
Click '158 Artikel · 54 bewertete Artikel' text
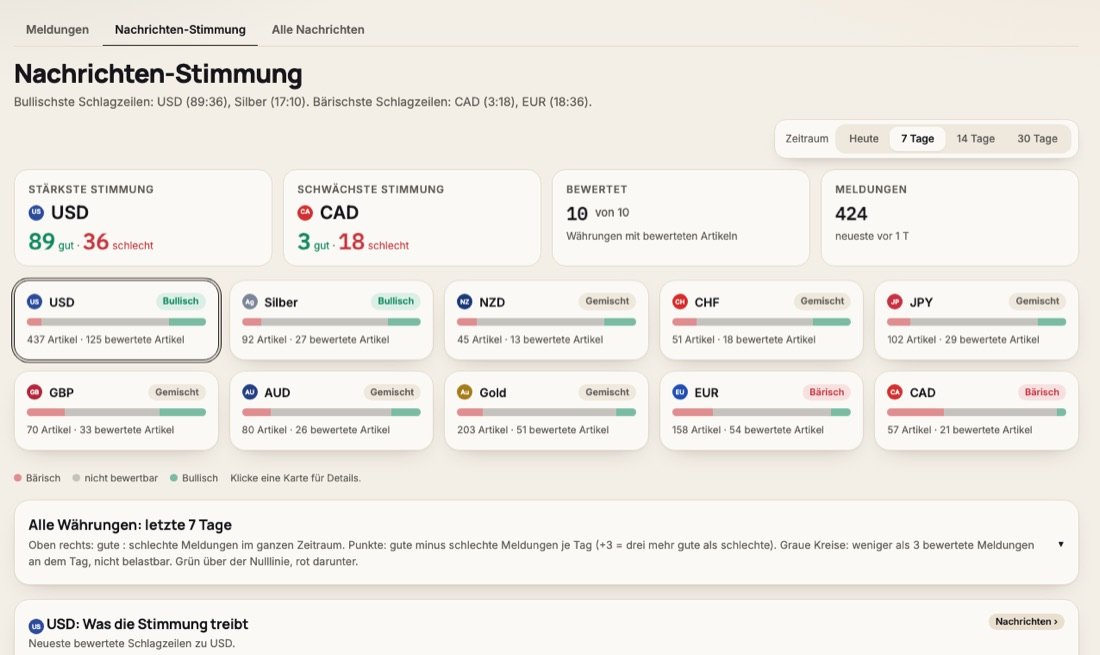(x=748, y=430)
